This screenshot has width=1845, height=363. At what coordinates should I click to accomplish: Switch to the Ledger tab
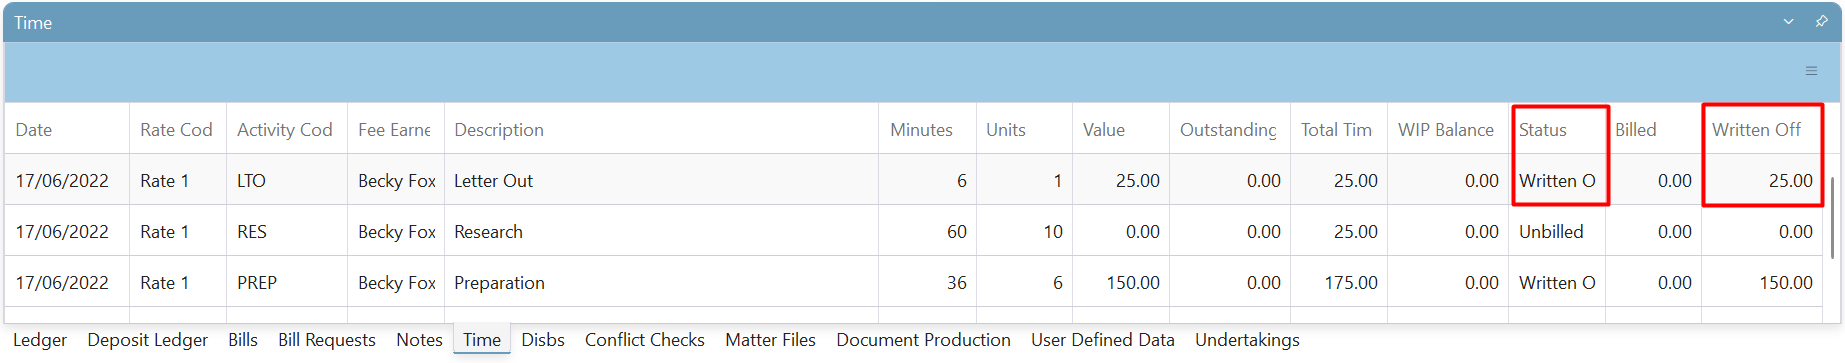(x=40, y=340)
